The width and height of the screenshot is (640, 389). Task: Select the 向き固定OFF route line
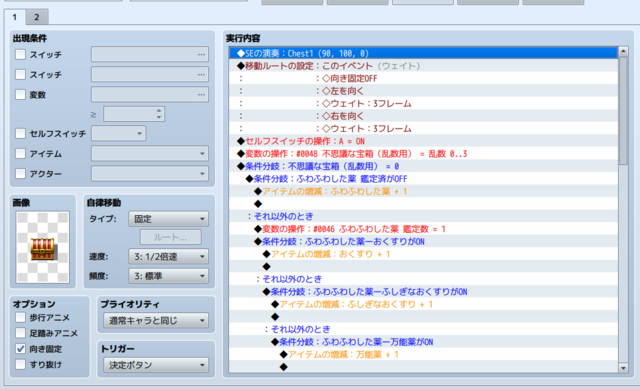(x=423, y=78)
